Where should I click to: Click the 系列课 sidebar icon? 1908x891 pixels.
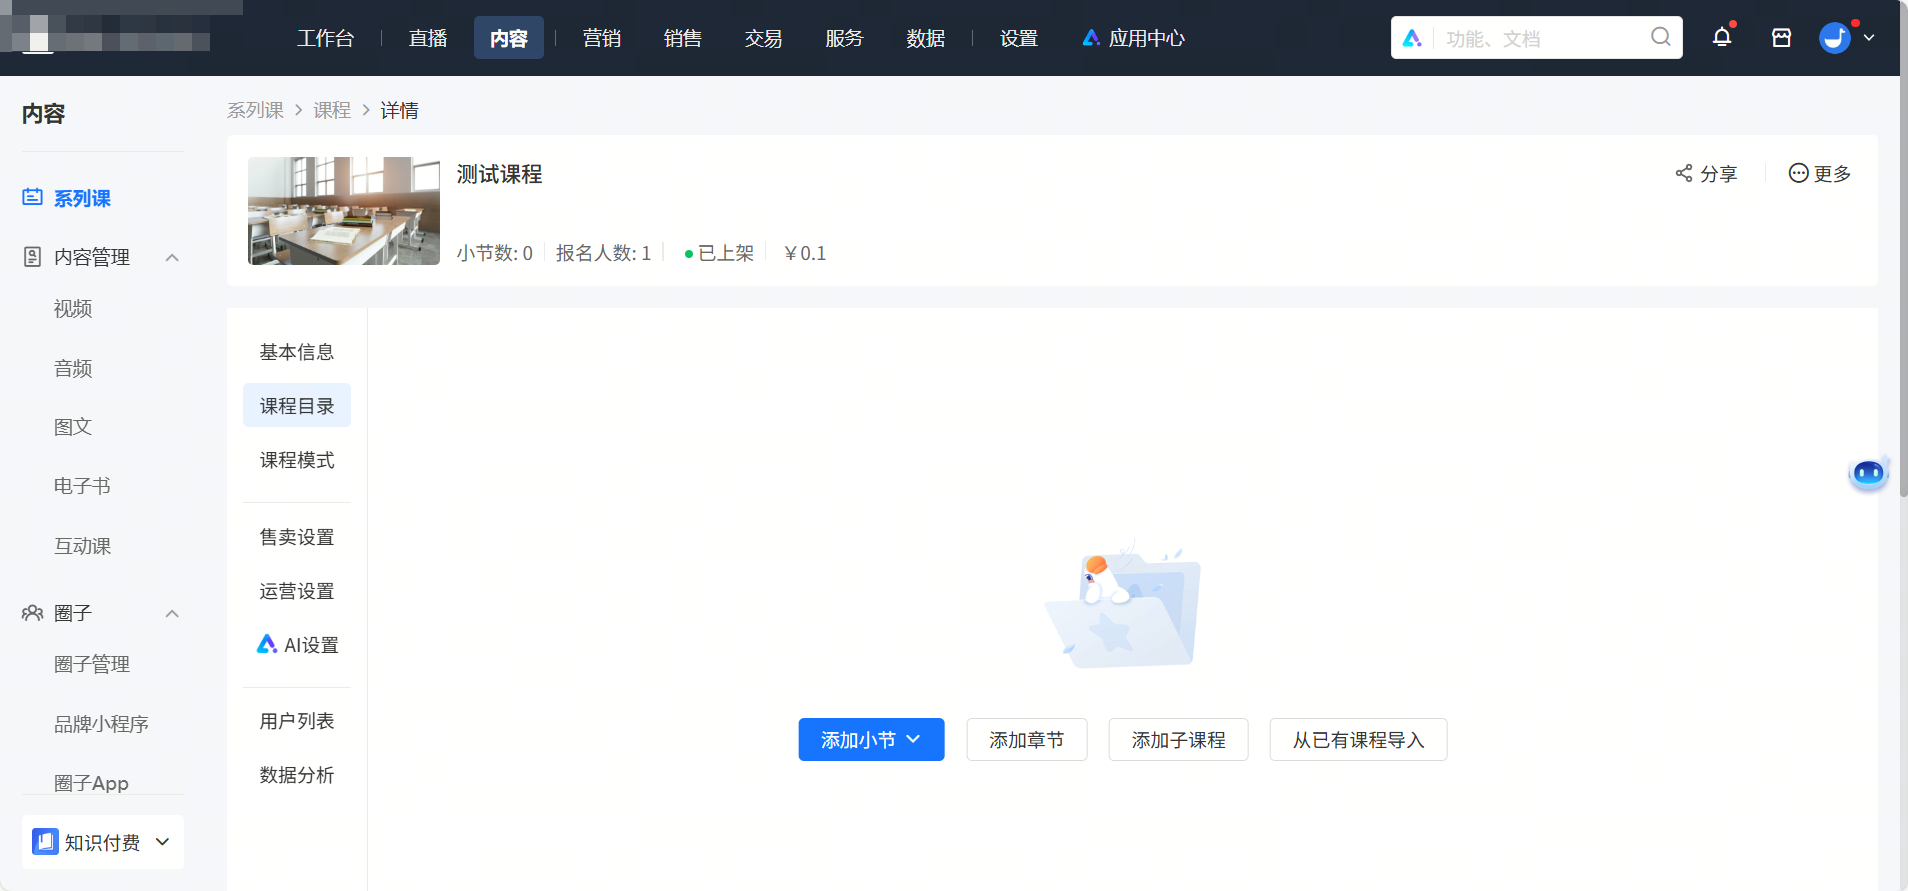33,197
